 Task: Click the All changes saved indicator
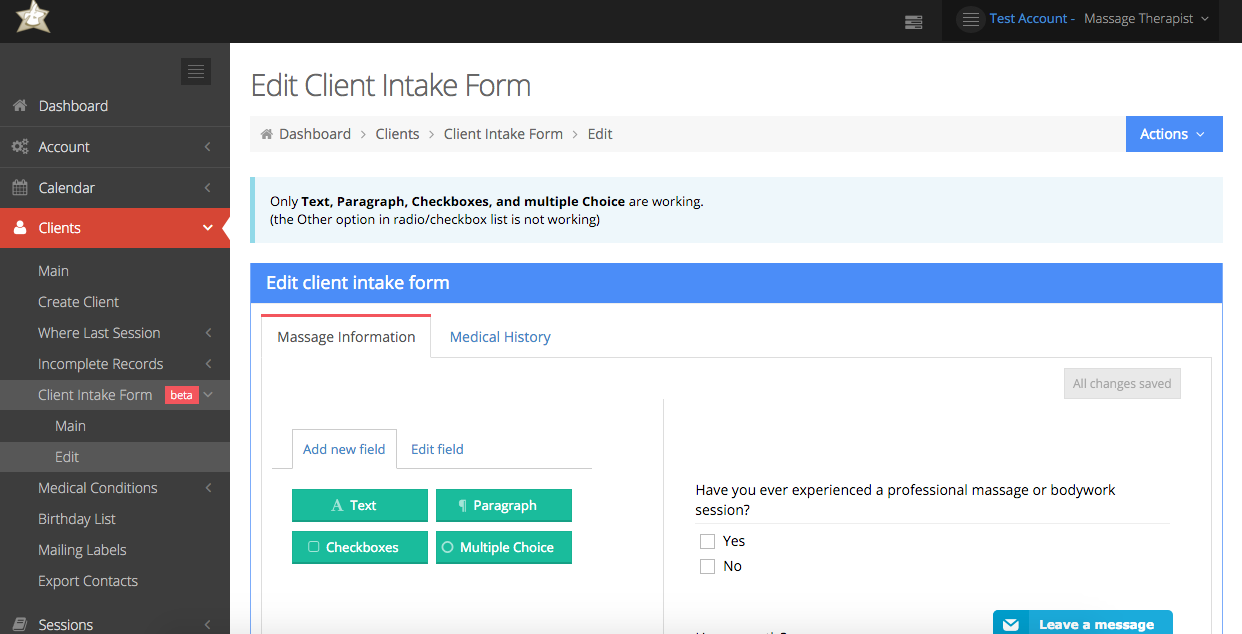(1122, 383)
